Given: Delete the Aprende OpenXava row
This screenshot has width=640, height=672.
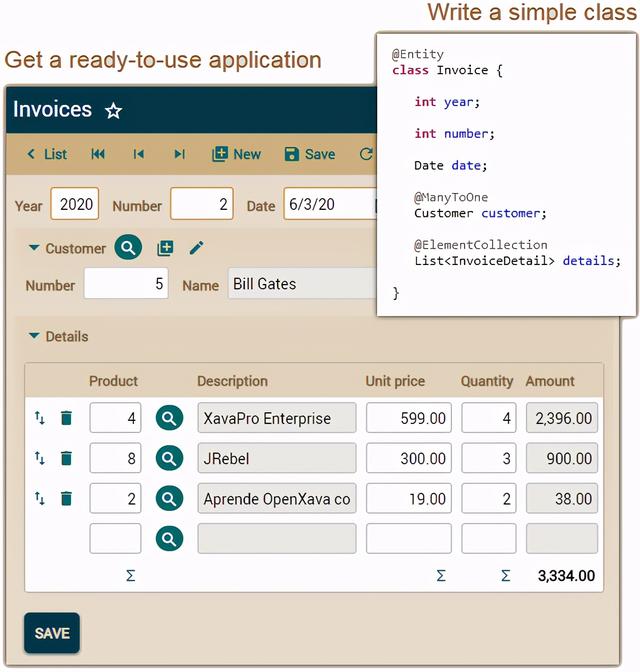Looking at the screenshot, I should pyautogui.click(x=66, y=498).
